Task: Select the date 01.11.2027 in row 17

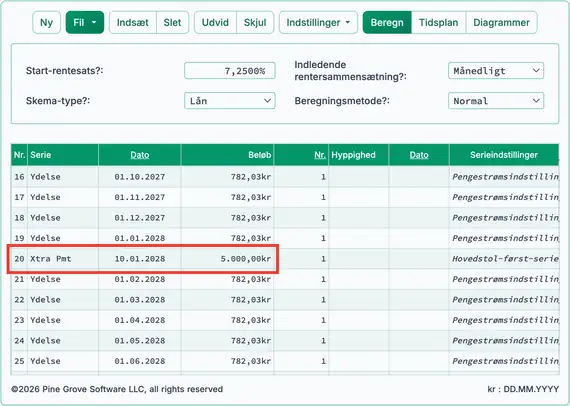Action: click(140, 197)
